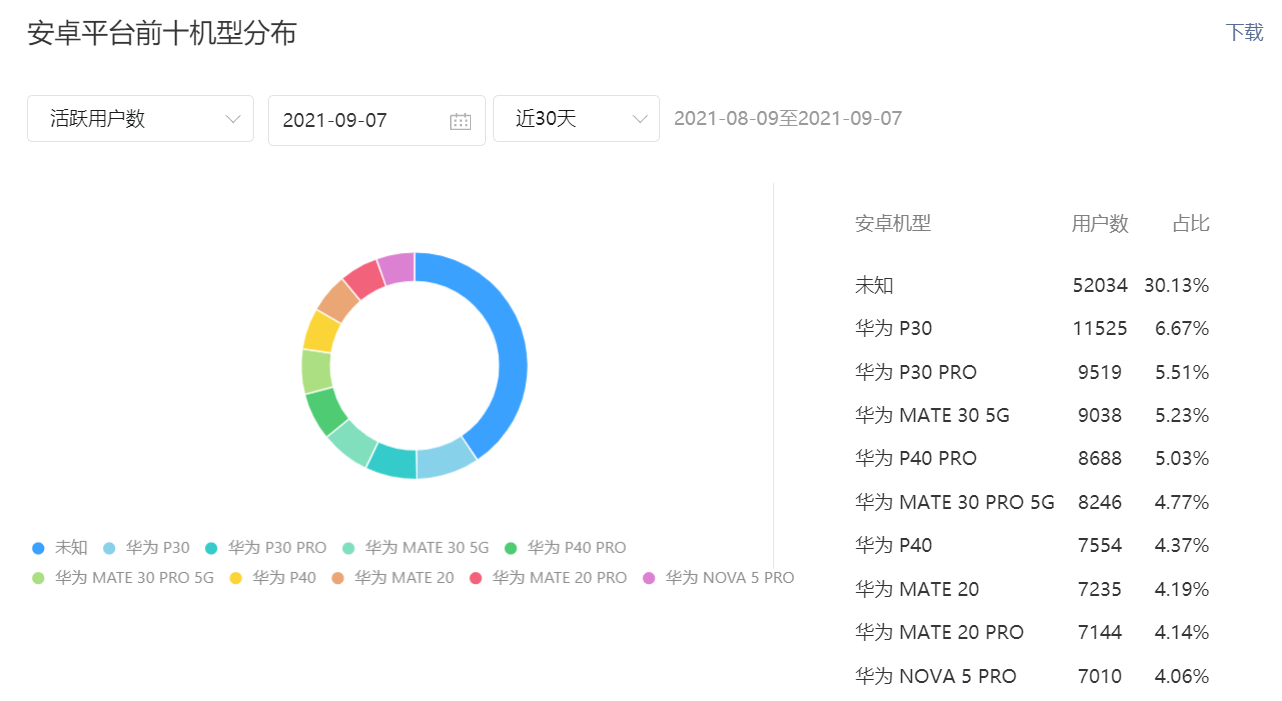Click percentage value 4.06%
Image resolution: width=1282 pixels, height=701 pixels.
(x=1182, y=676)
